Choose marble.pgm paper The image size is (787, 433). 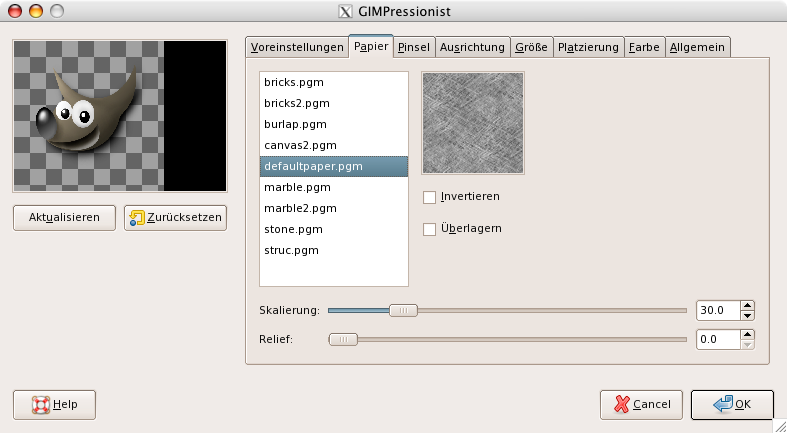pyautogui.click(x=334, y=187)
